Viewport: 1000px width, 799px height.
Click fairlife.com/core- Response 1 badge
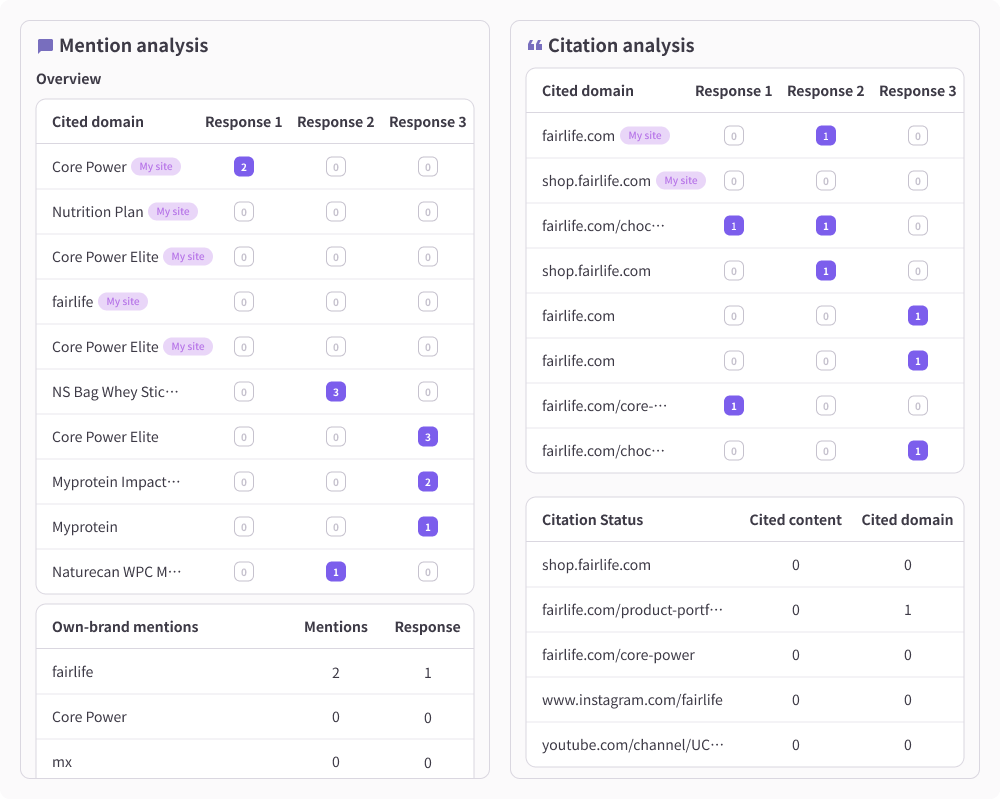734,406
